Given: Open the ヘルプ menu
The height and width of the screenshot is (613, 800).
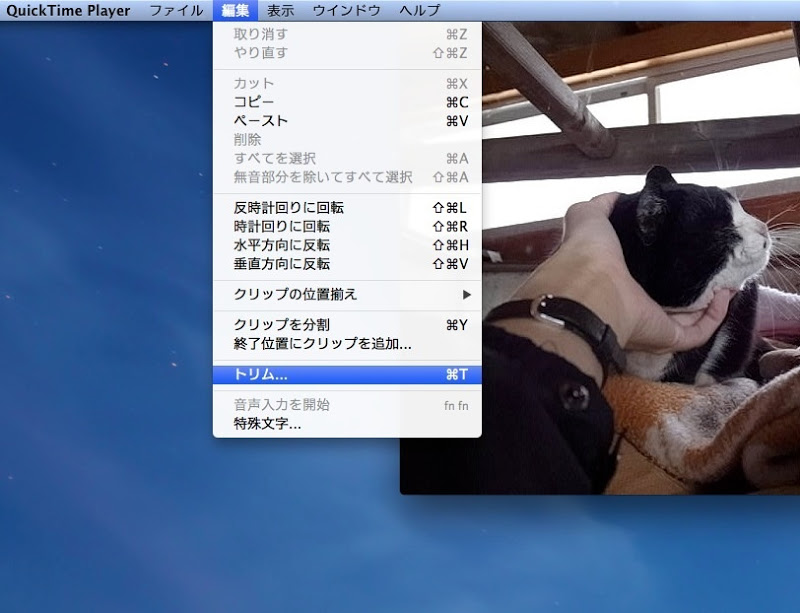Looking at the screenshot, I should pos(419,10).
